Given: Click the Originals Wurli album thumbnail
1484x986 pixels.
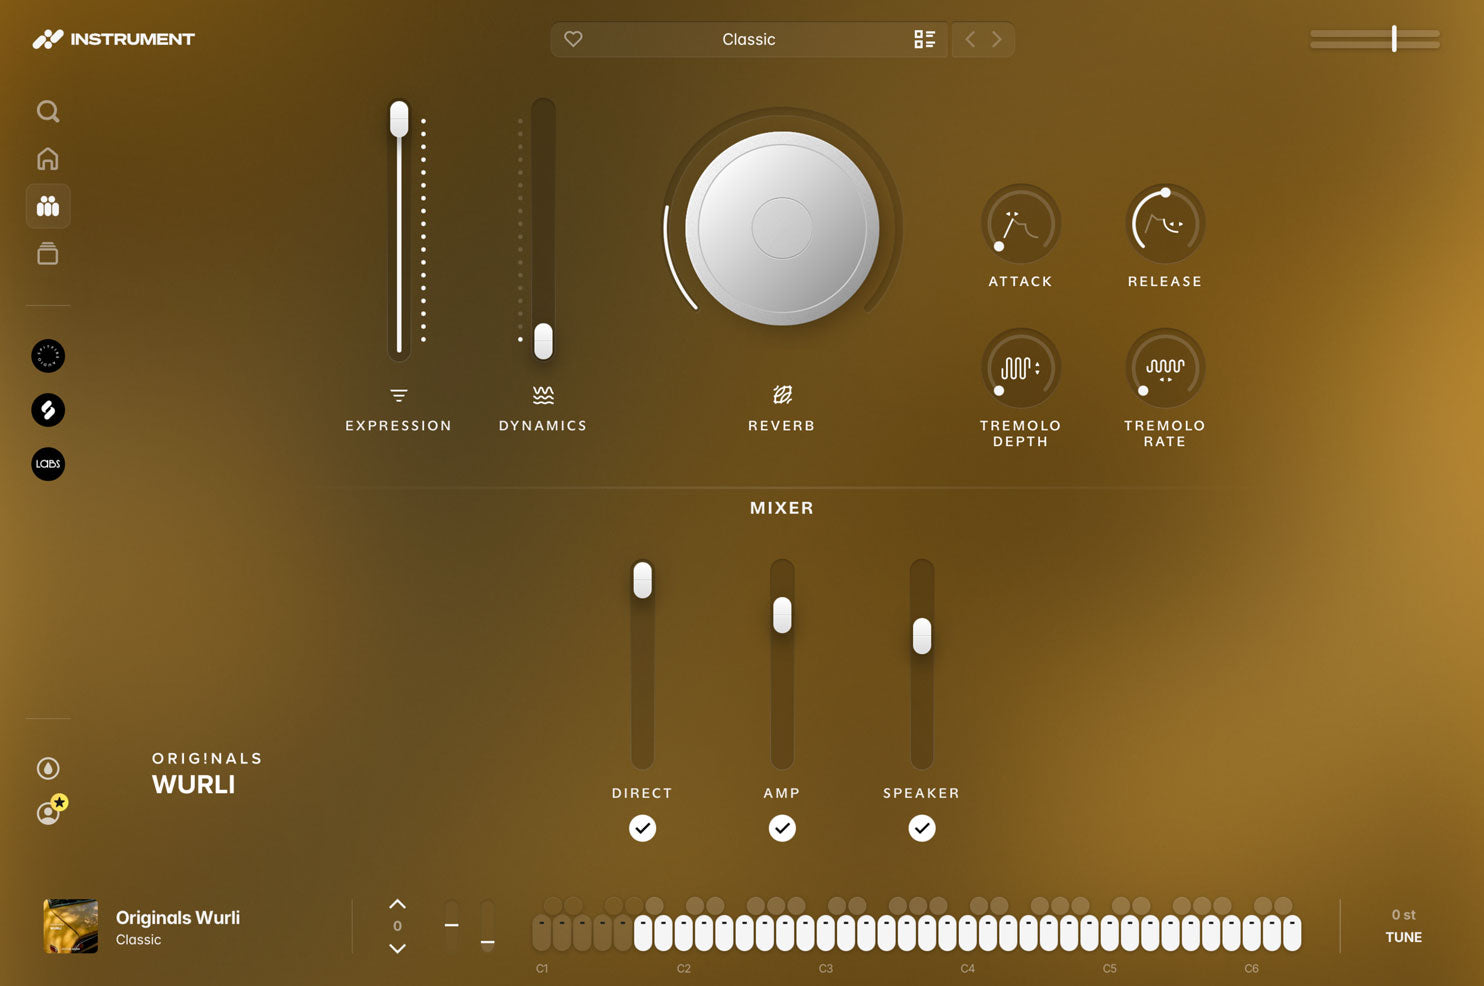Looking at the screenshot, I should coord(71,926).
